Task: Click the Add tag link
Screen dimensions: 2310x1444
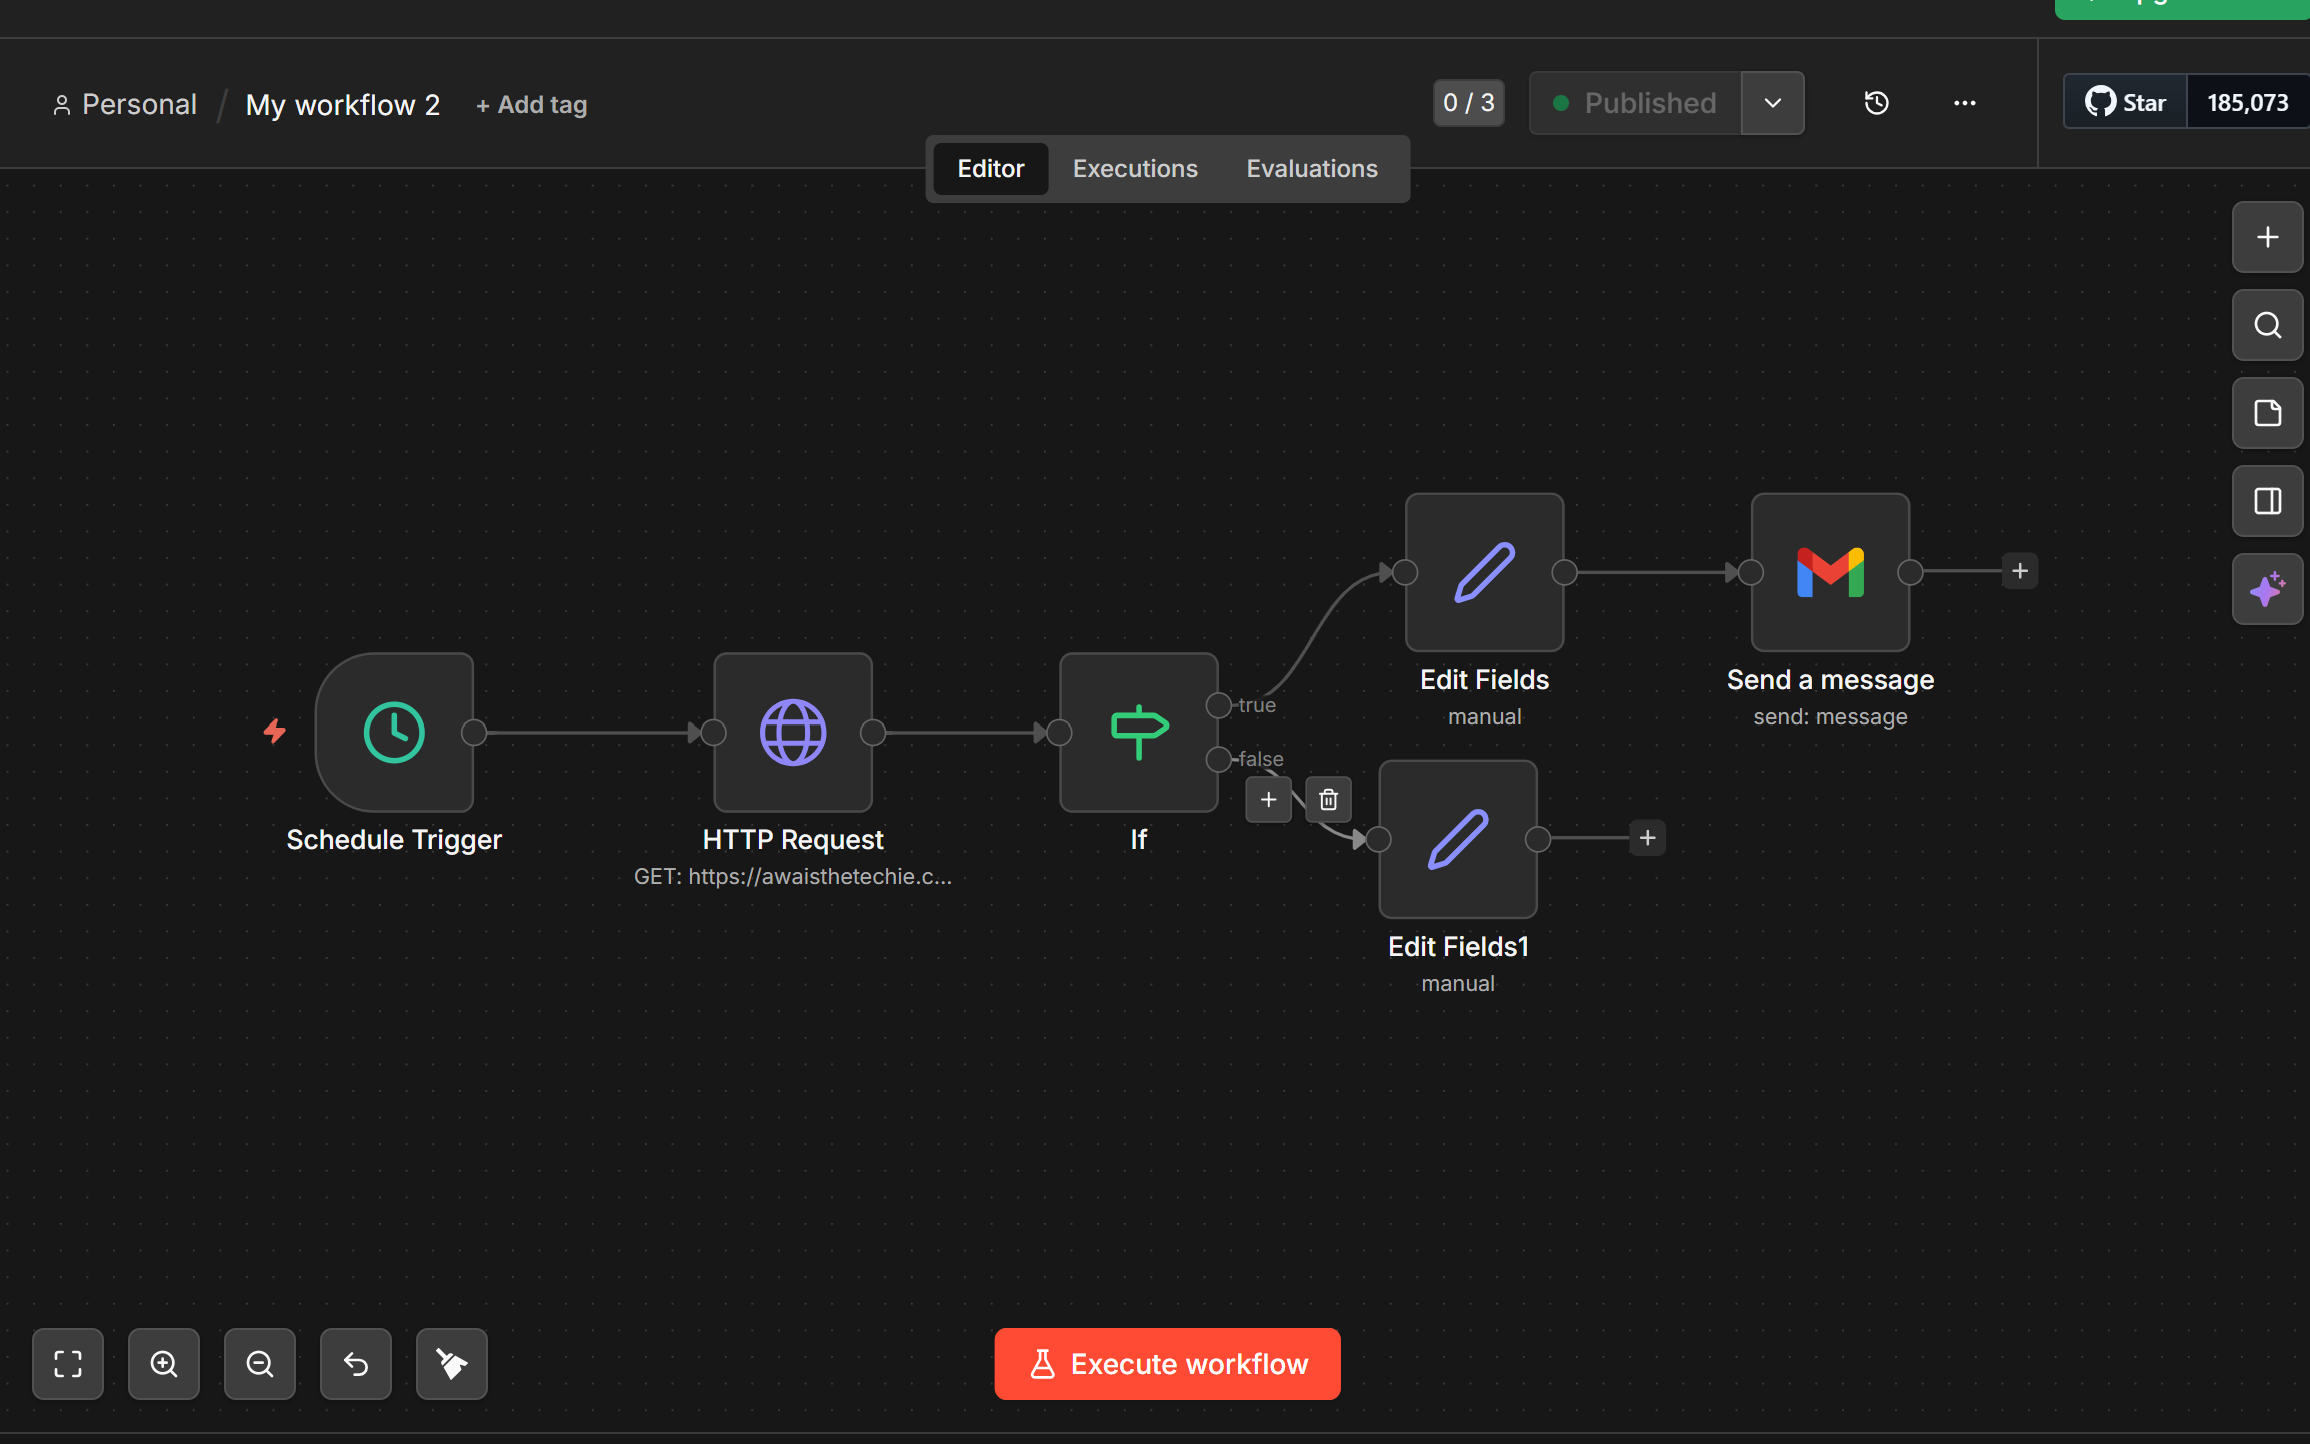Action: click(531, 105)
